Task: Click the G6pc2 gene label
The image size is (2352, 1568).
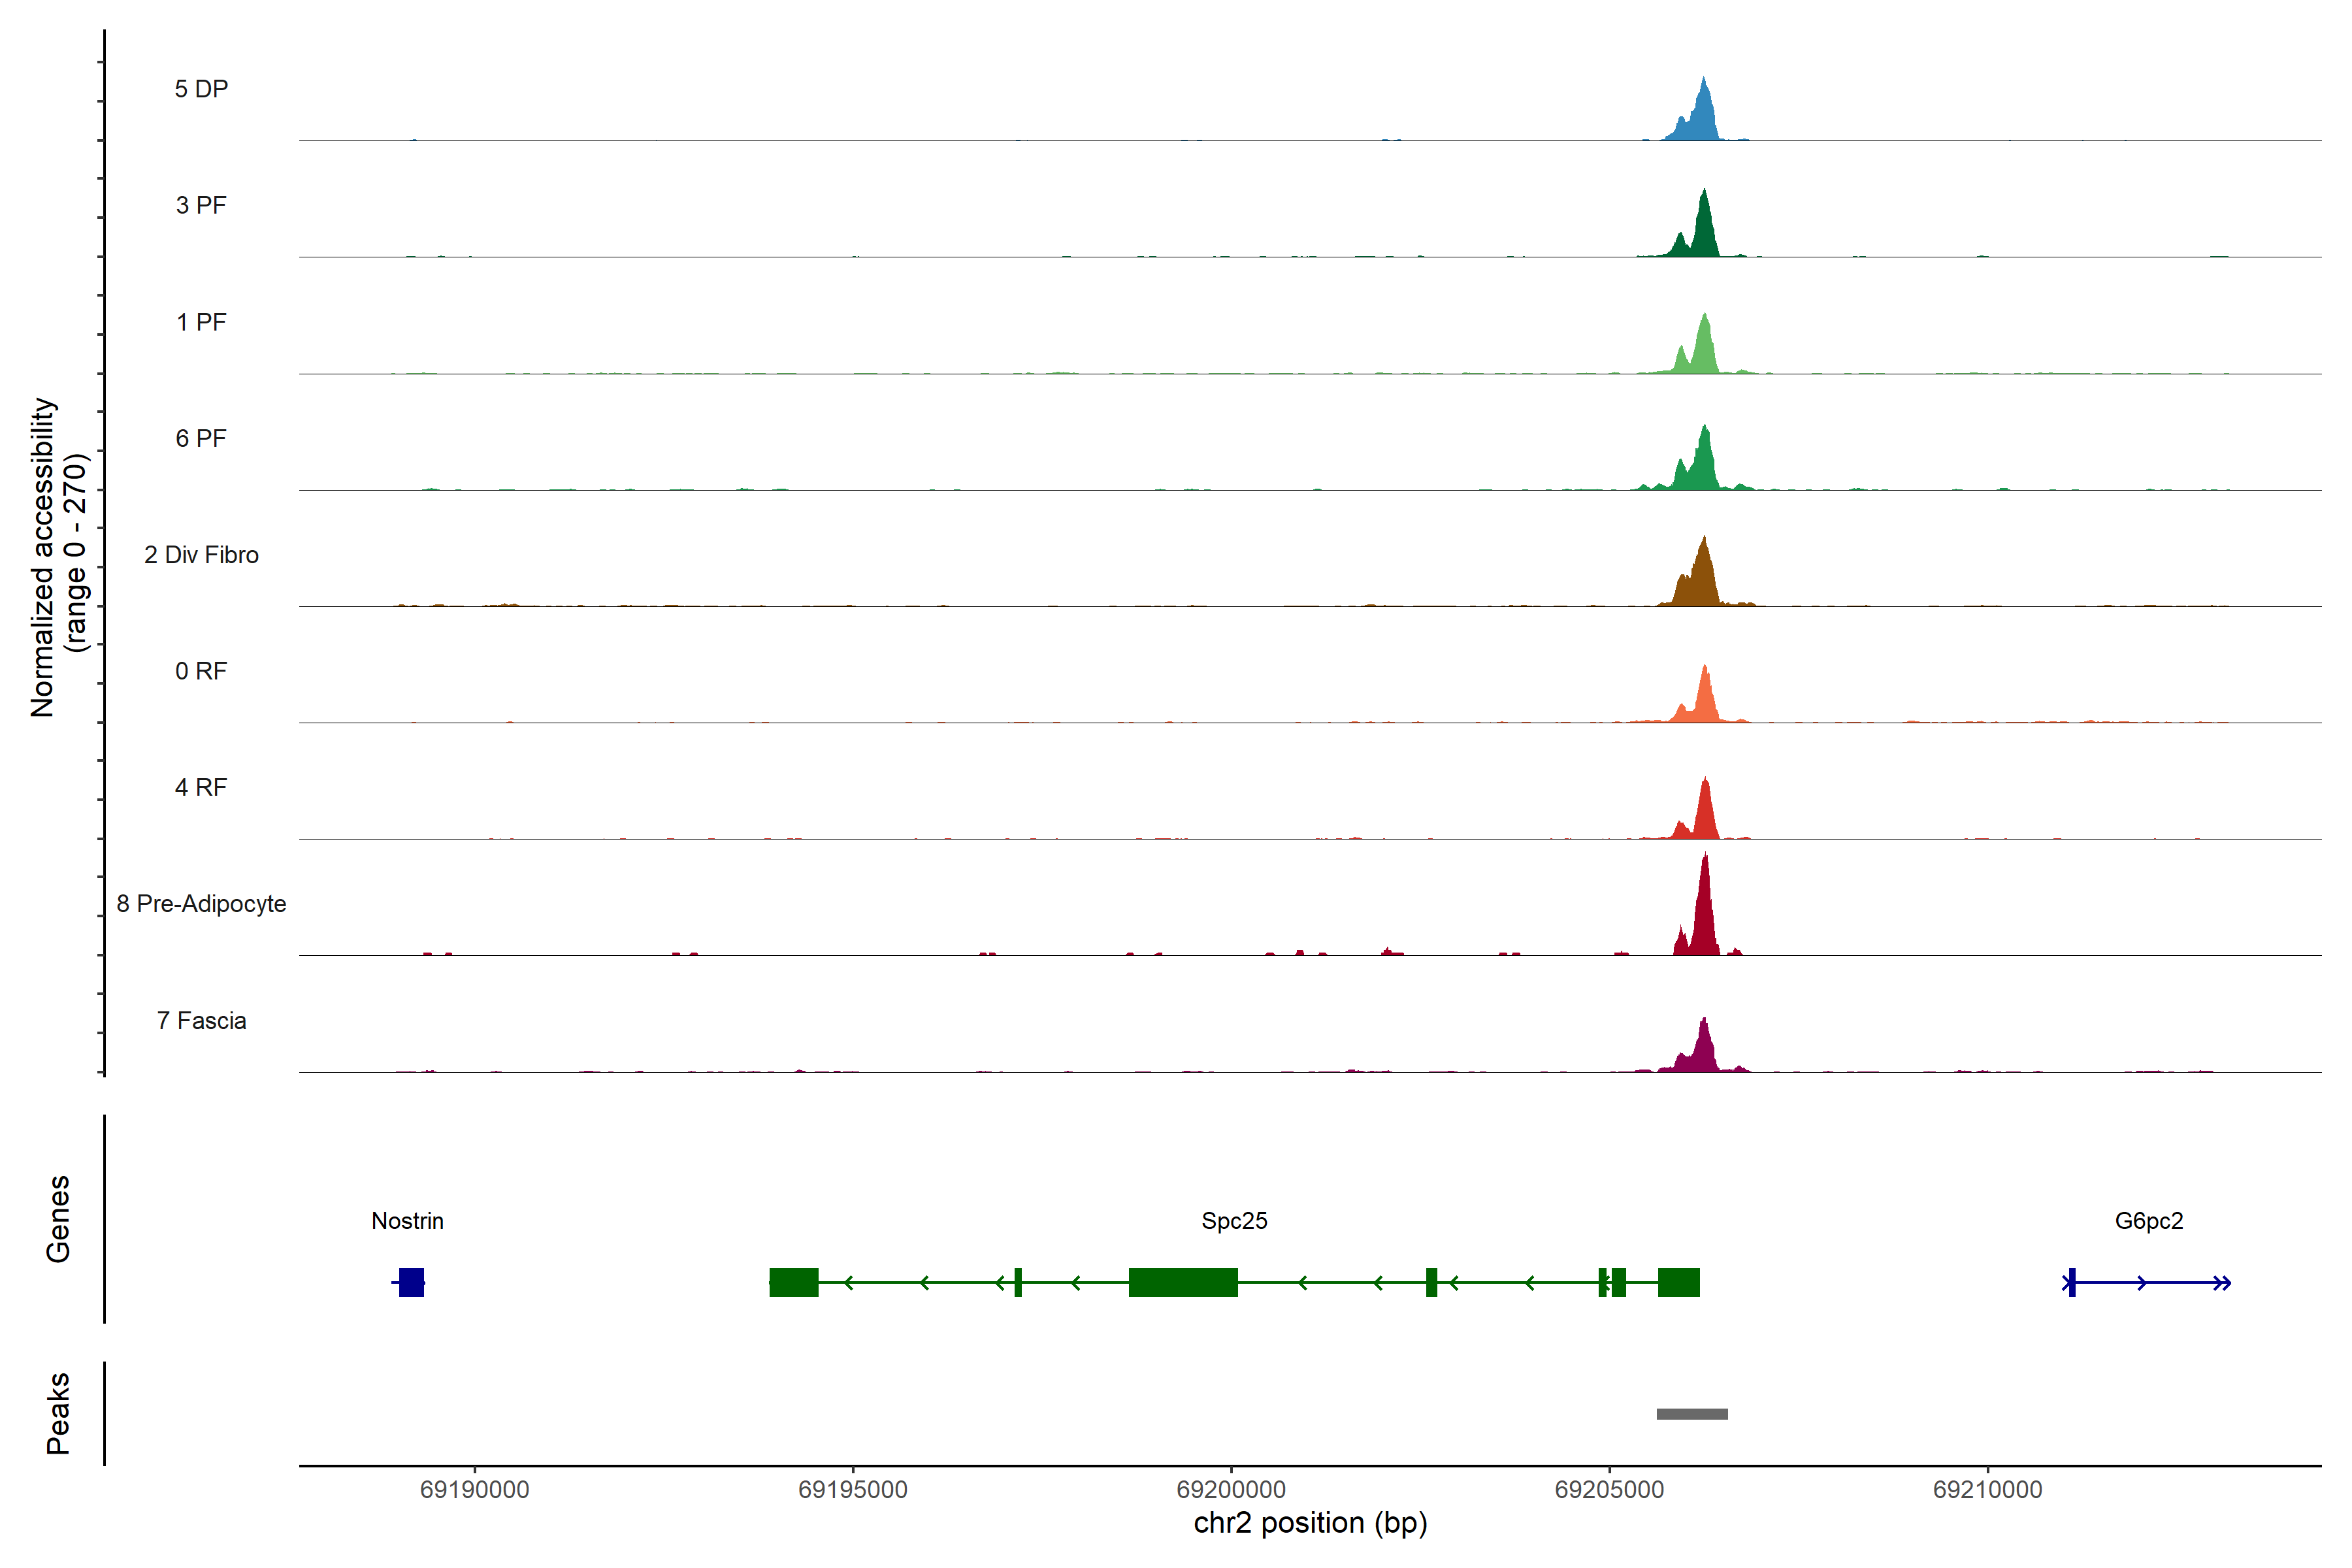Action: point(2148,1221)
